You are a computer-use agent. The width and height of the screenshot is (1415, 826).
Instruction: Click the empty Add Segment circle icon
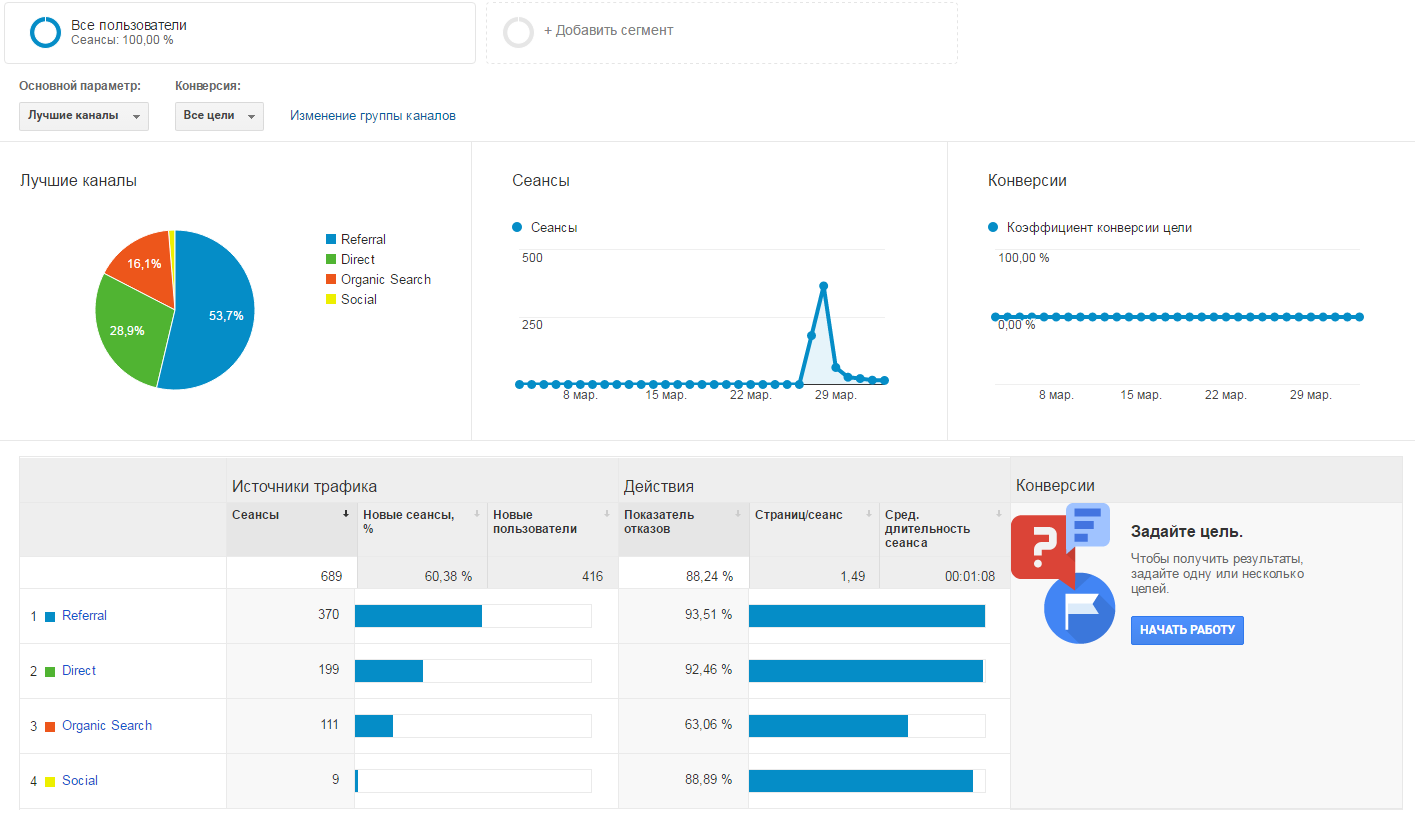[x=518, y=33]
